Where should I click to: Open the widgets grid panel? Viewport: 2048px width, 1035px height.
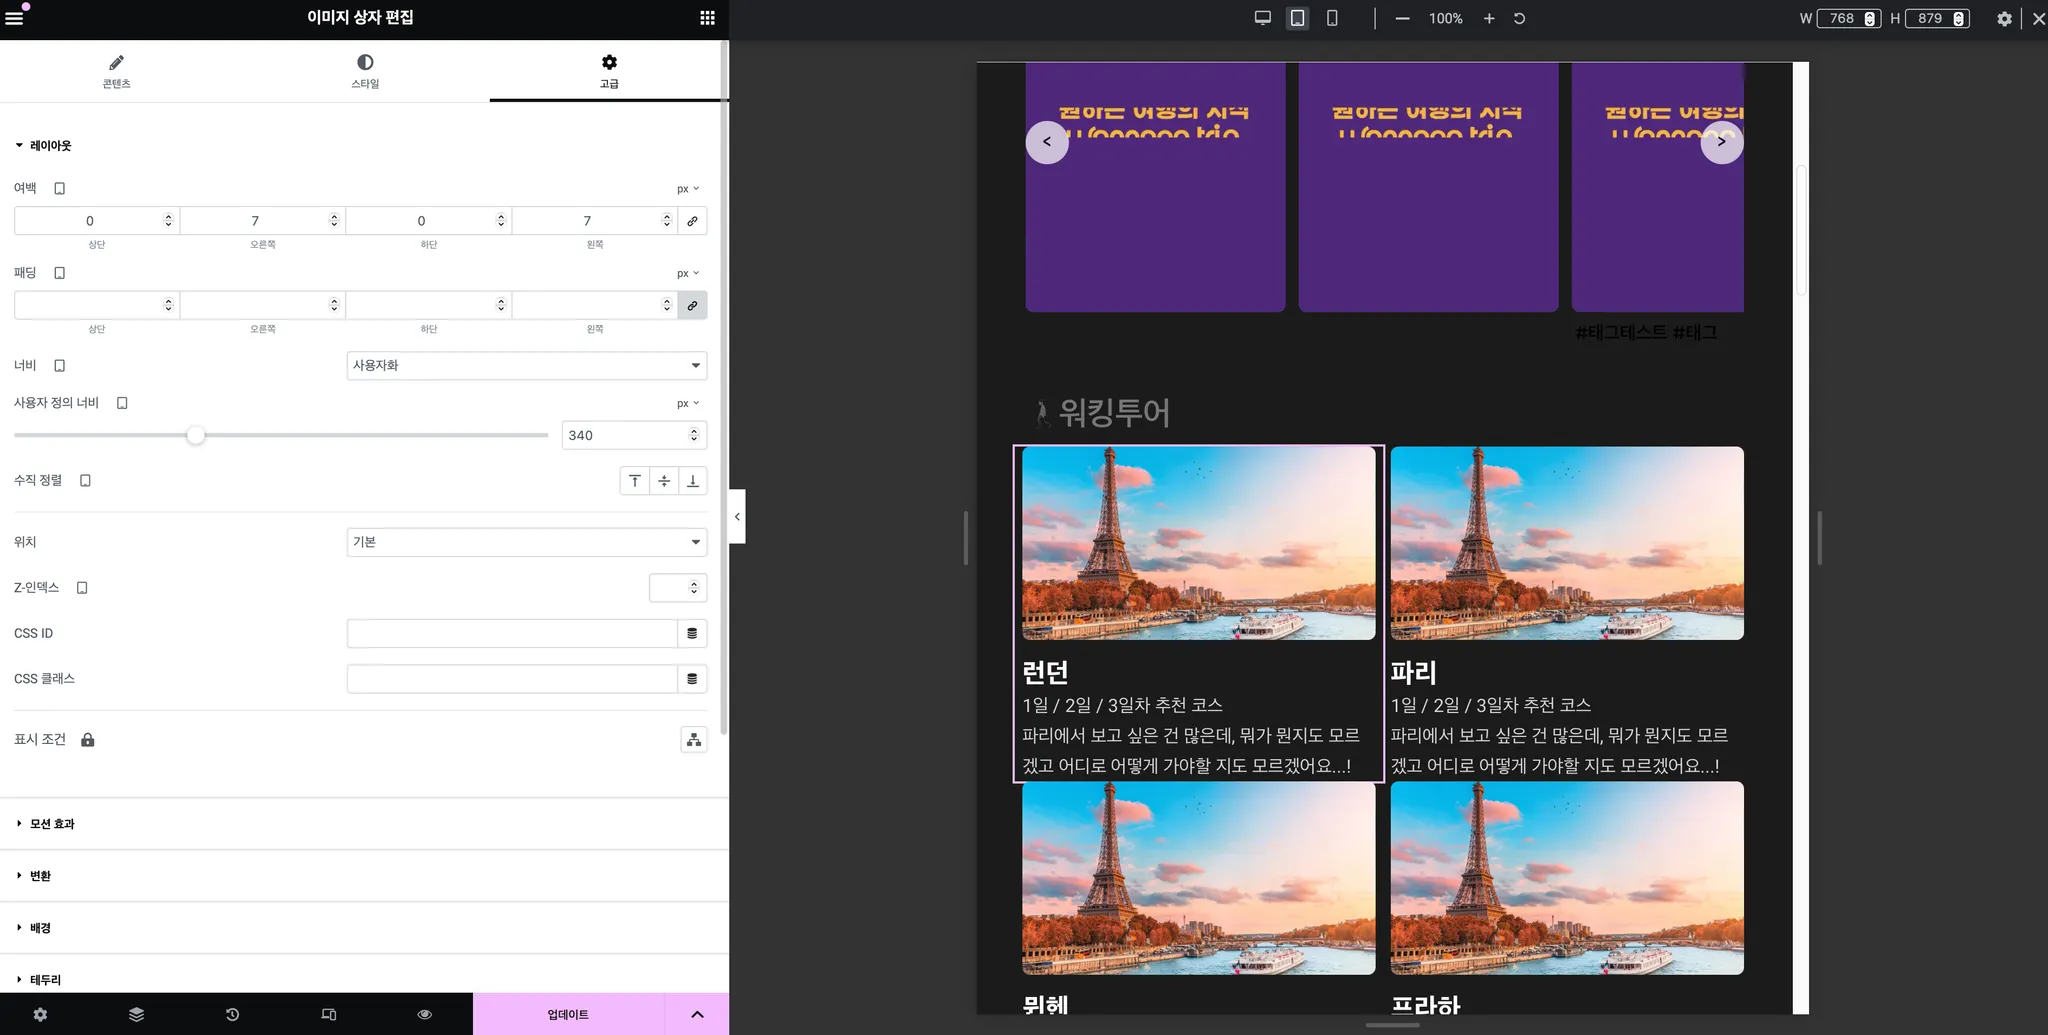[707, 18]
